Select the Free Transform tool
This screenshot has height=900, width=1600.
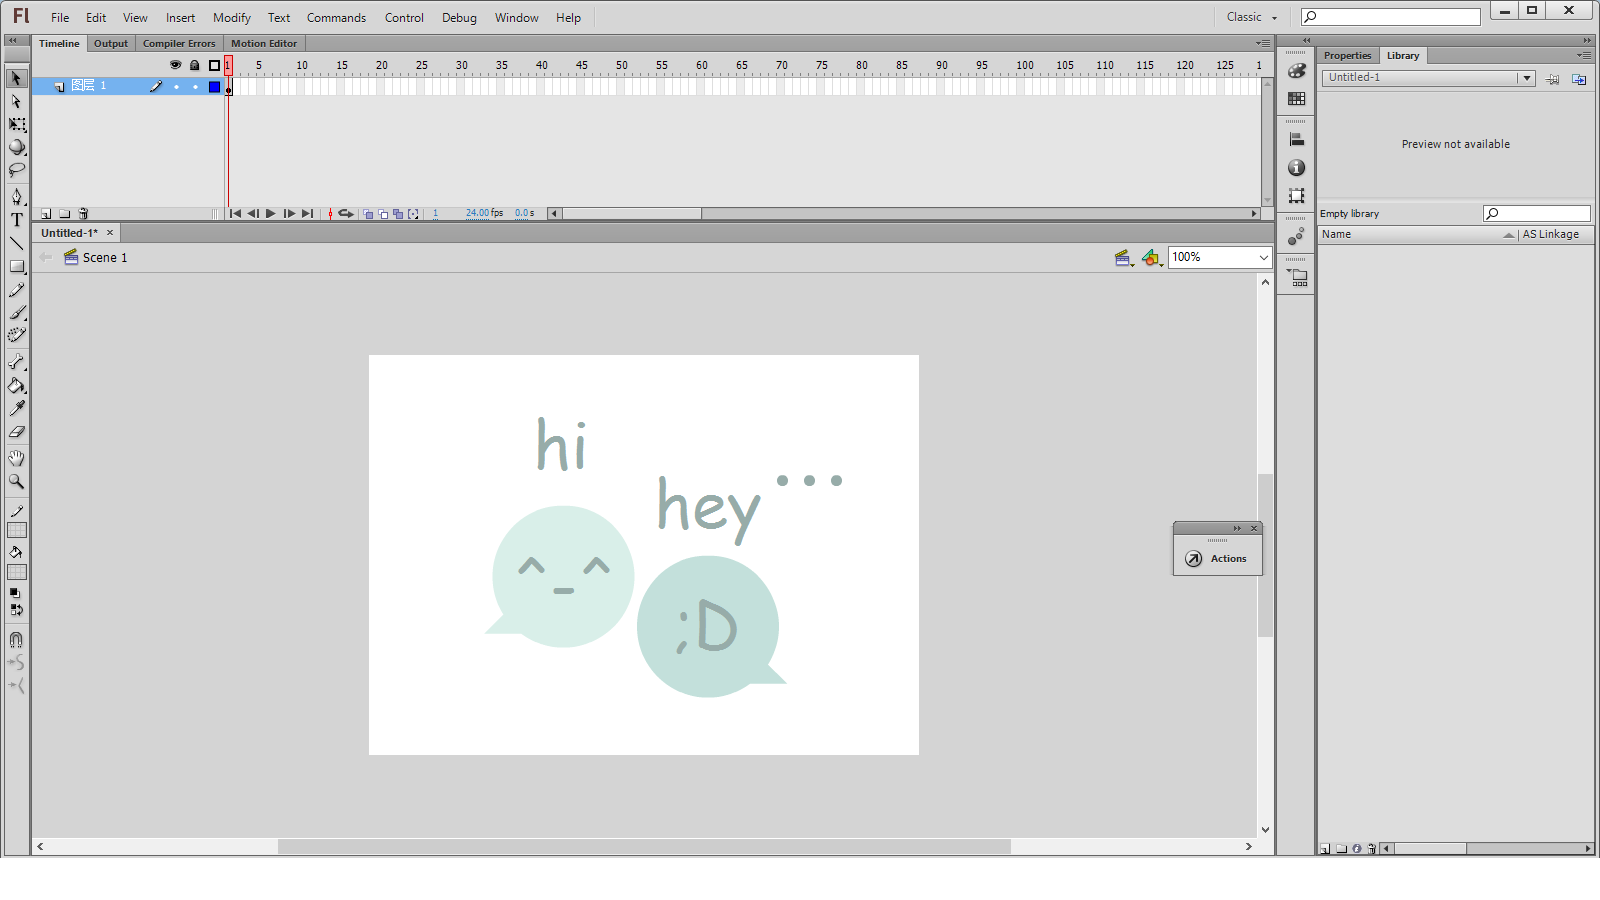tap(16, 124)
